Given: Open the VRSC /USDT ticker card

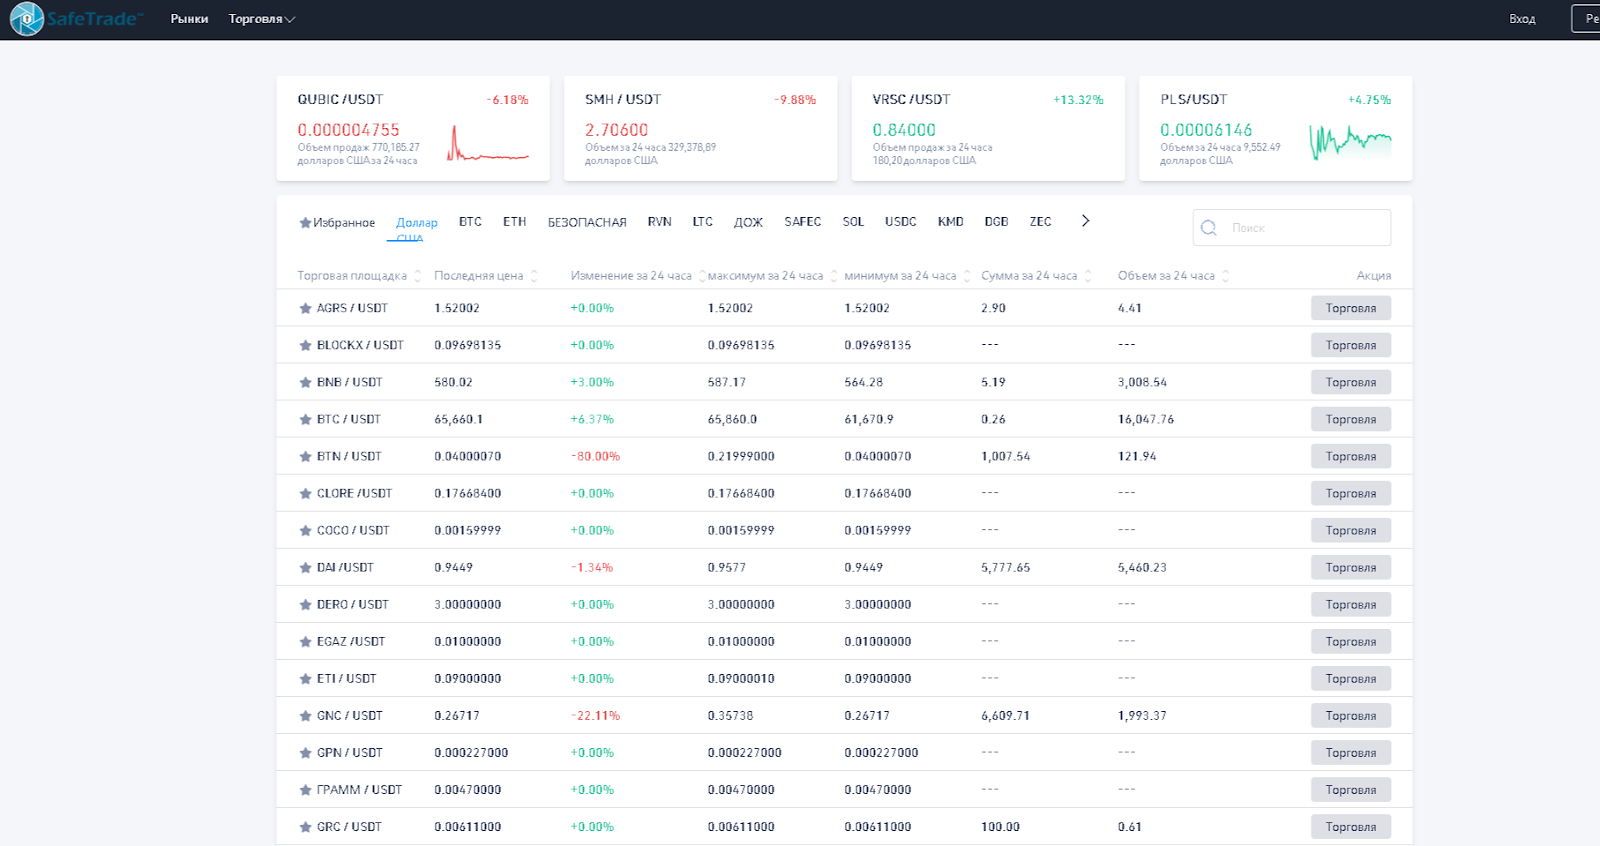Looking at the screenshot, I should point(988,128).
